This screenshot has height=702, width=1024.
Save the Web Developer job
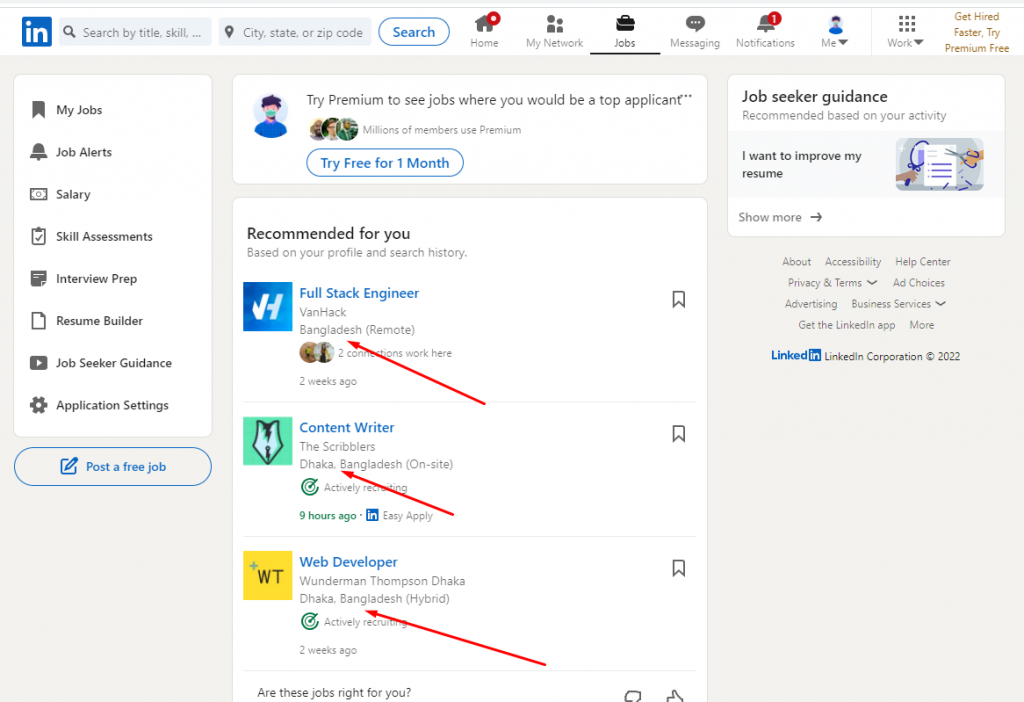pos(679,568)
